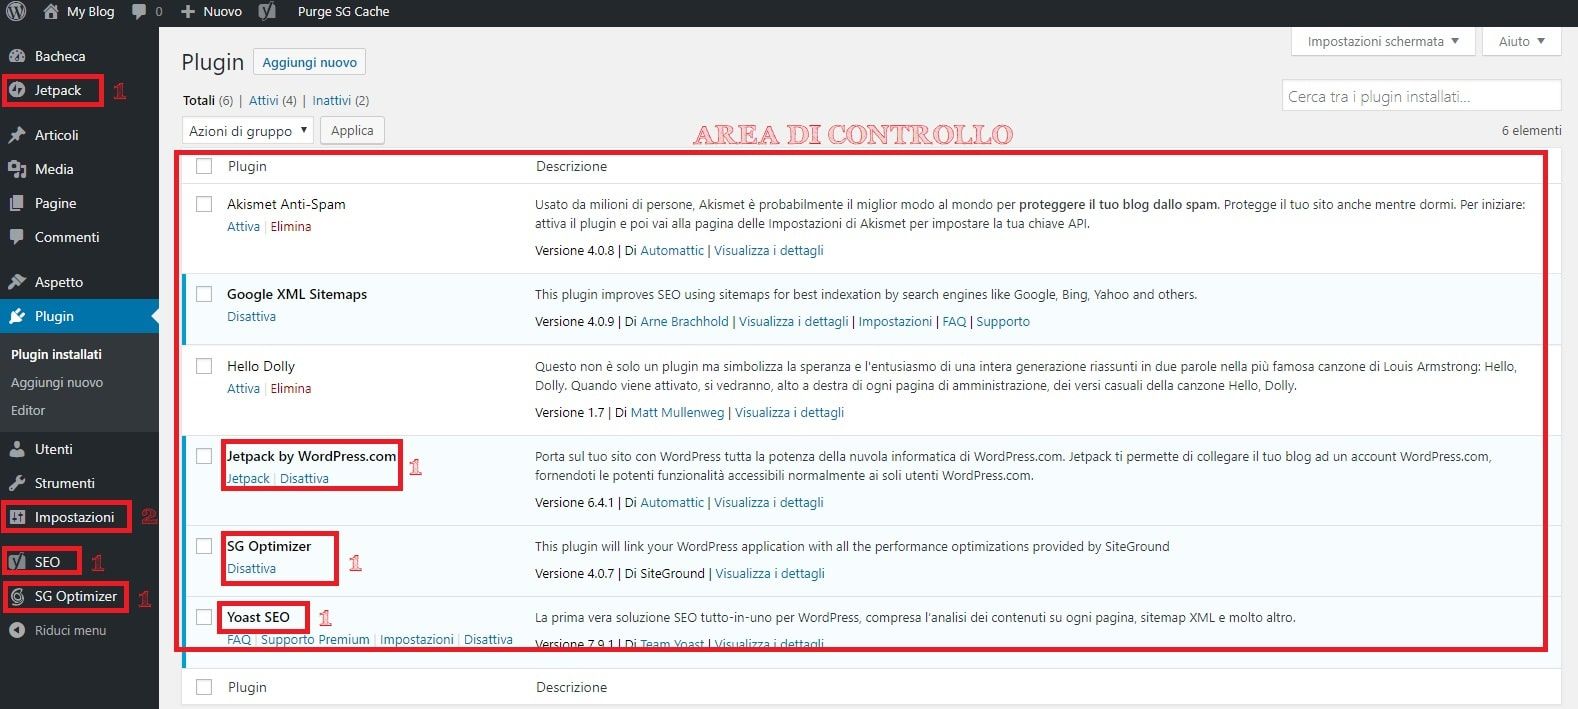The image size is (1578, 709).
Task: Click the Bacheca dashboard icon
Action: 17,56
